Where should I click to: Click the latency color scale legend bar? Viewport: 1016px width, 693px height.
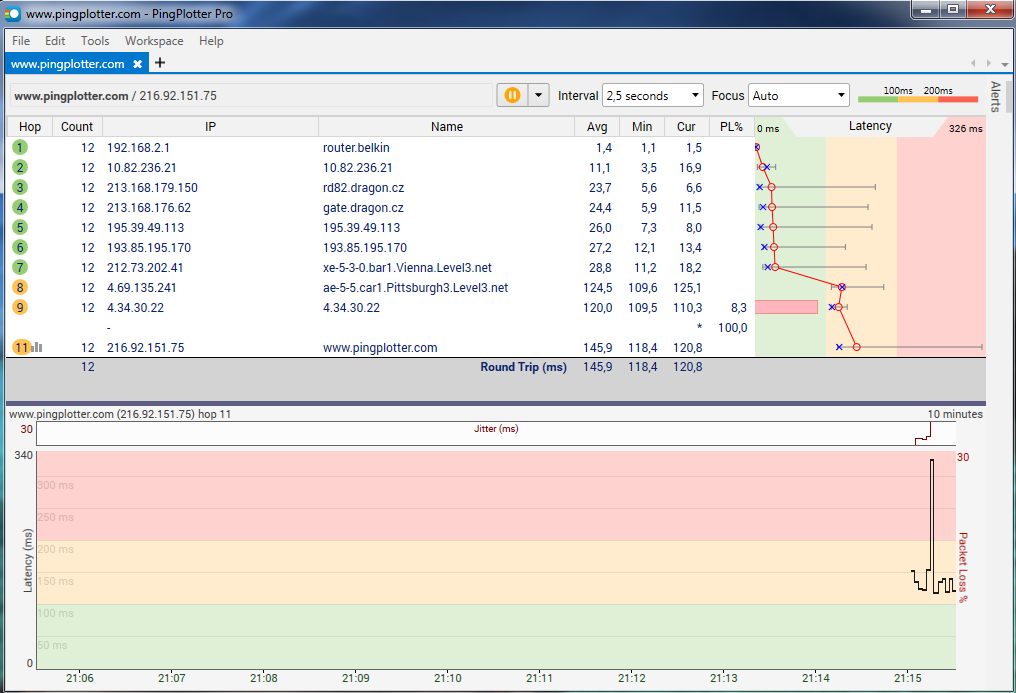coord(917,99)
